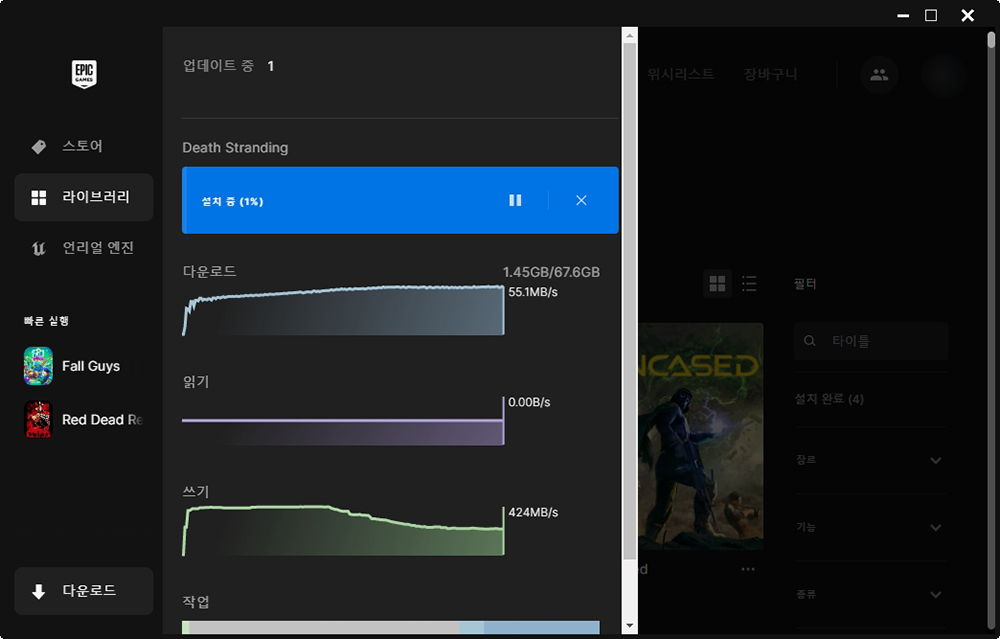Click the downloads panel scroll down arrow
Image resolution: width=1000 pixels, height=639 pixels.
point(629,626)
